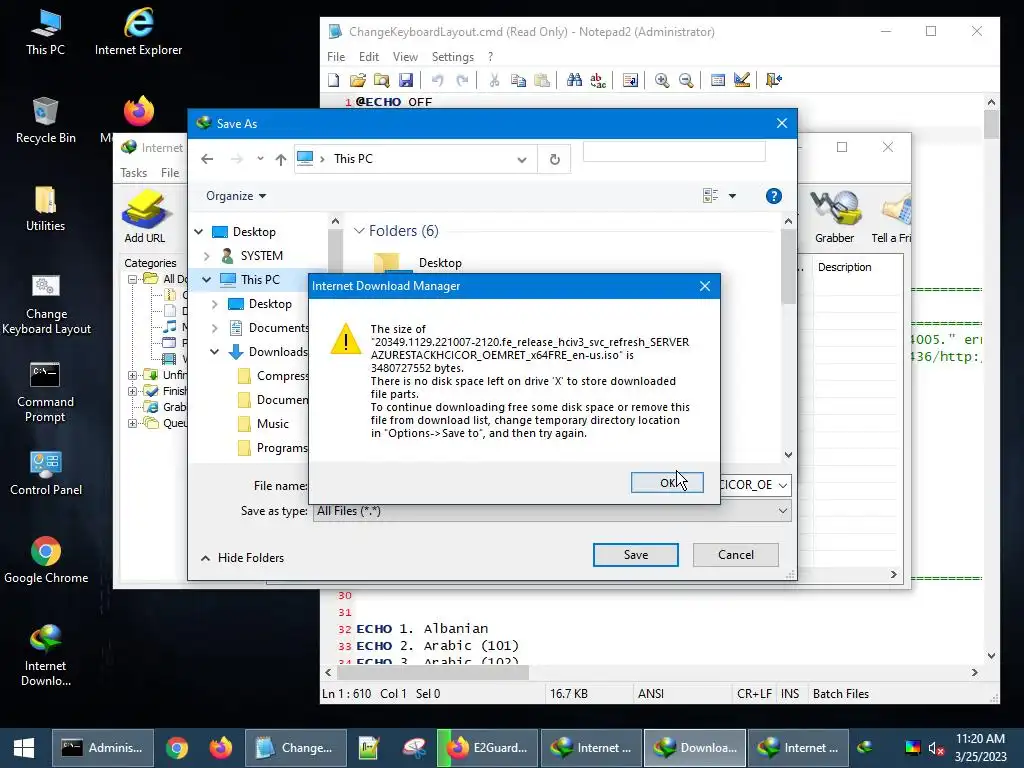Click Save in the Save As dialog

(635, 554)
